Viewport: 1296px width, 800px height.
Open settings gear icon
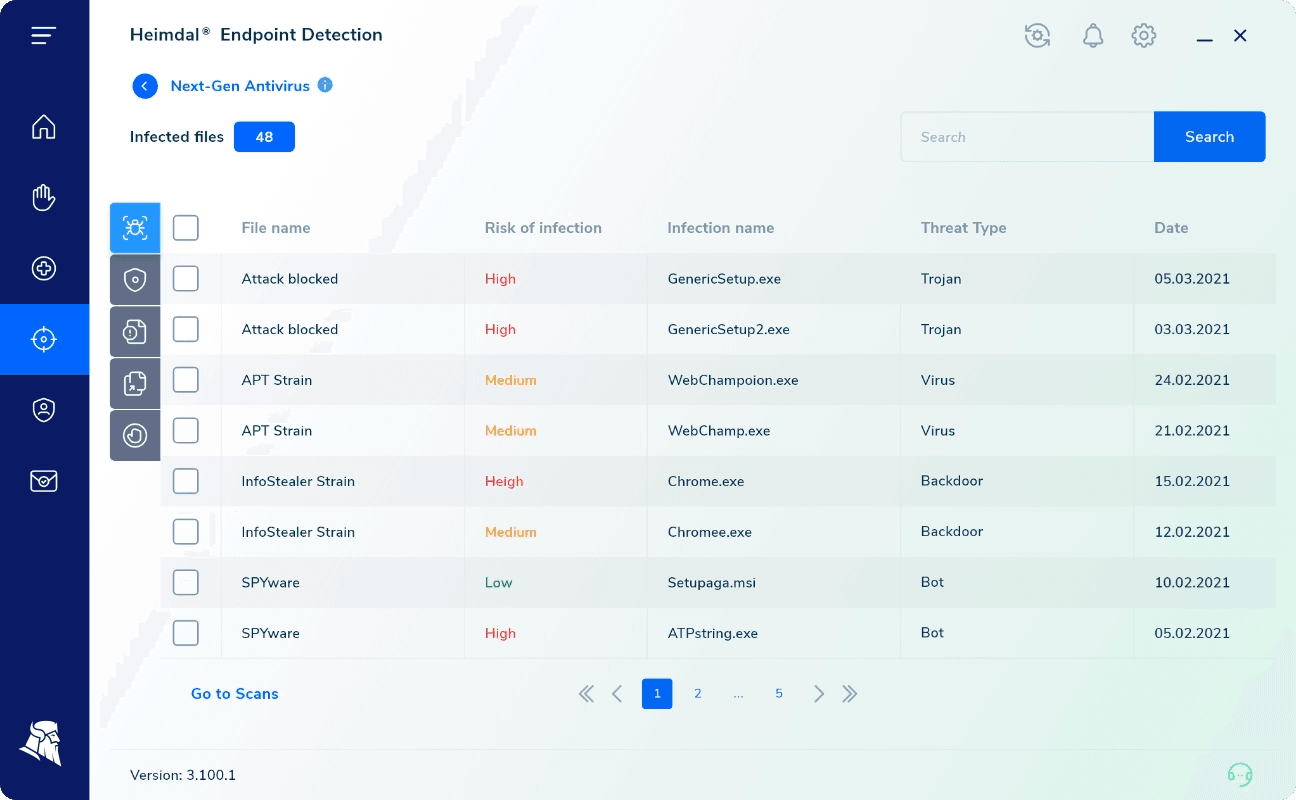(x=1143, y=36)
